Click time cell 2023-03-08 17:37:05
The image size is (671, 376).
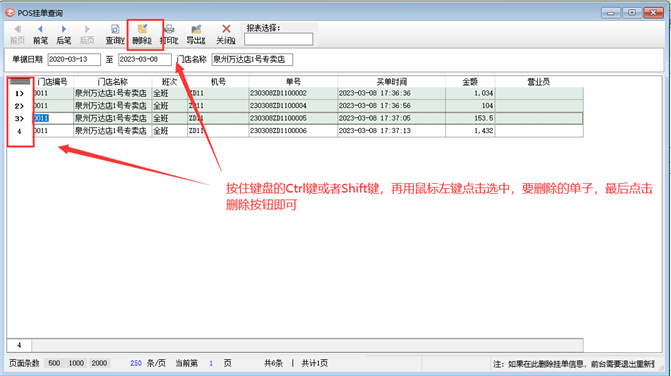(392, 118)
